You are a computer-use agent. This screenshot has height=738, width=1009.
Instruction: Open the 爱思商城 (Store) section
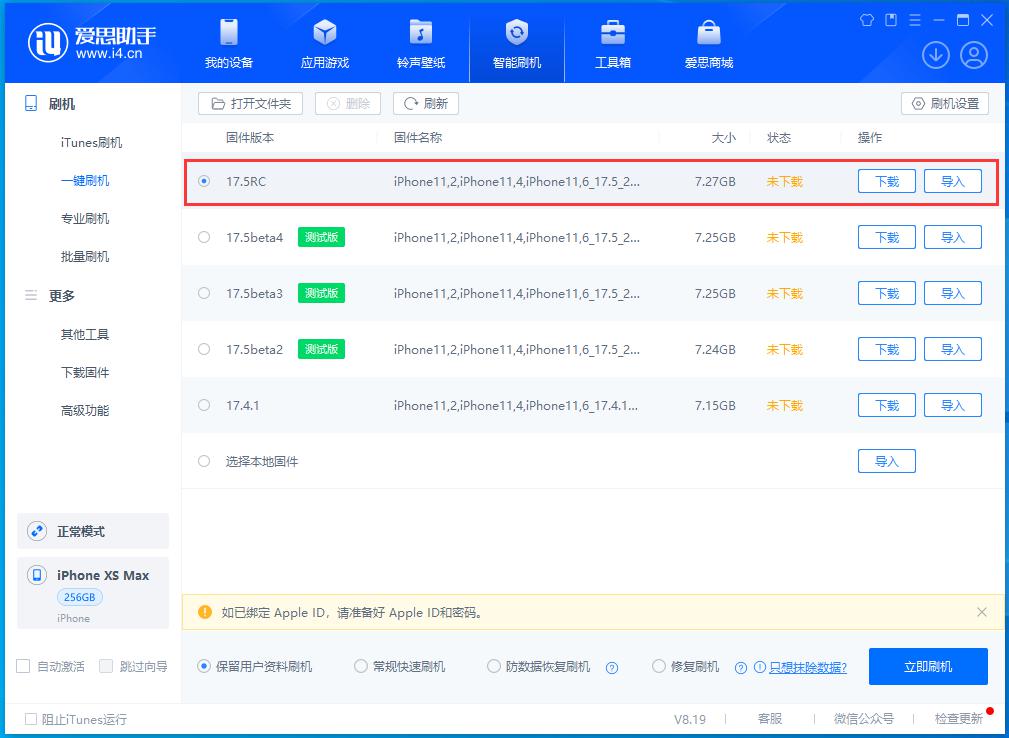click(x=708, y=43)
